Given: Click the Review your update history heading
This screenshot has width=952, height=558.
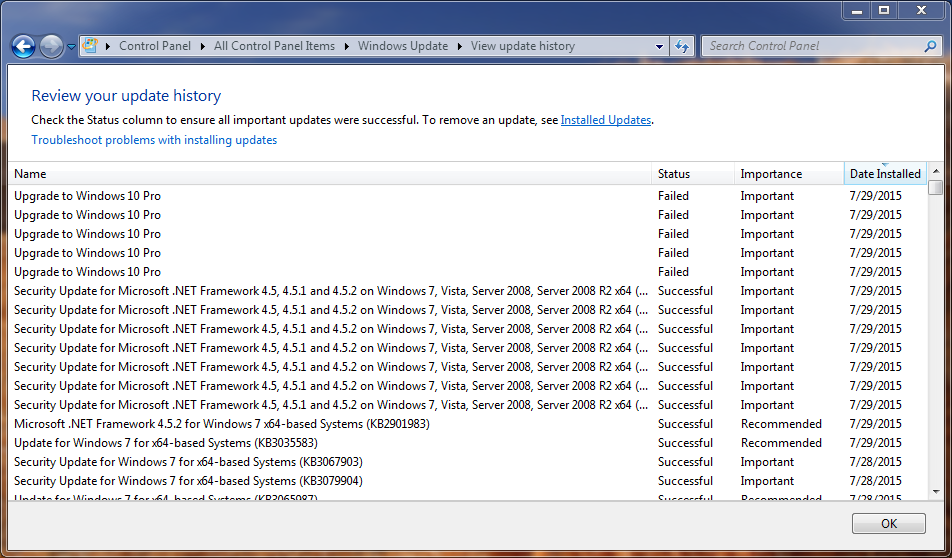Looking at the screenshot, I should click(126, 96).
